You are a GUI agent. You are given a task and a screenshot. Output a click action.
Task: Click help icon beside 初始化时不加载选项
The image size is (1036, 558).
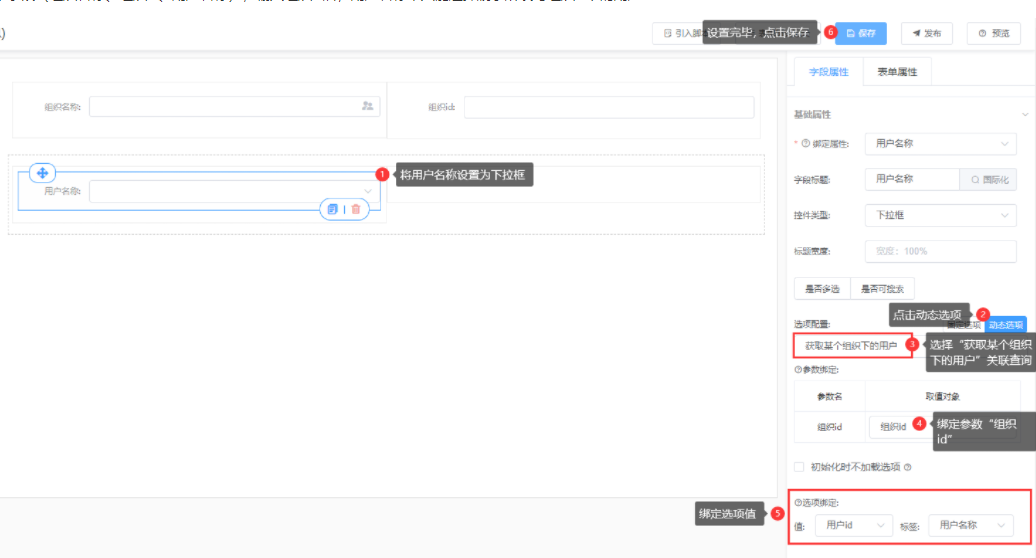tap(908, 467)
